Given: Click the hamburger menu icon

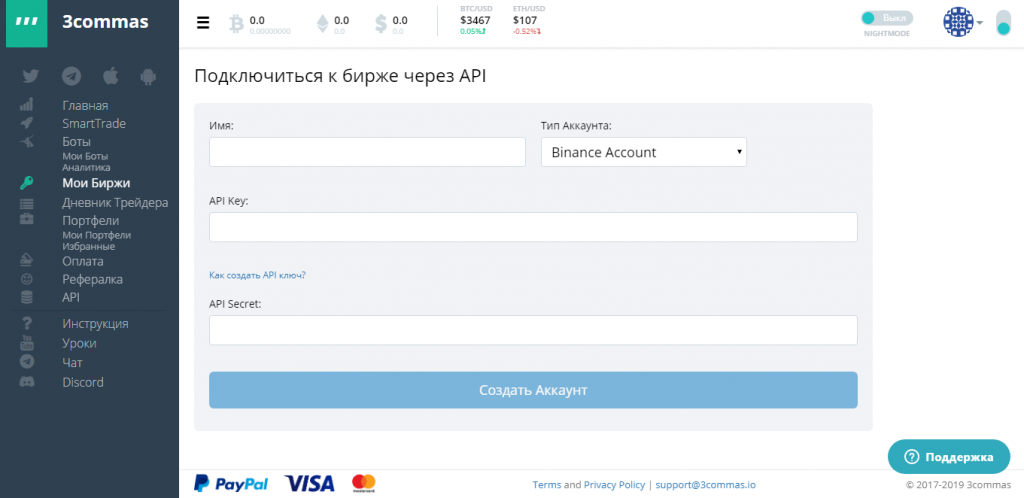Looking at the screenshot, I should (203, 23).
